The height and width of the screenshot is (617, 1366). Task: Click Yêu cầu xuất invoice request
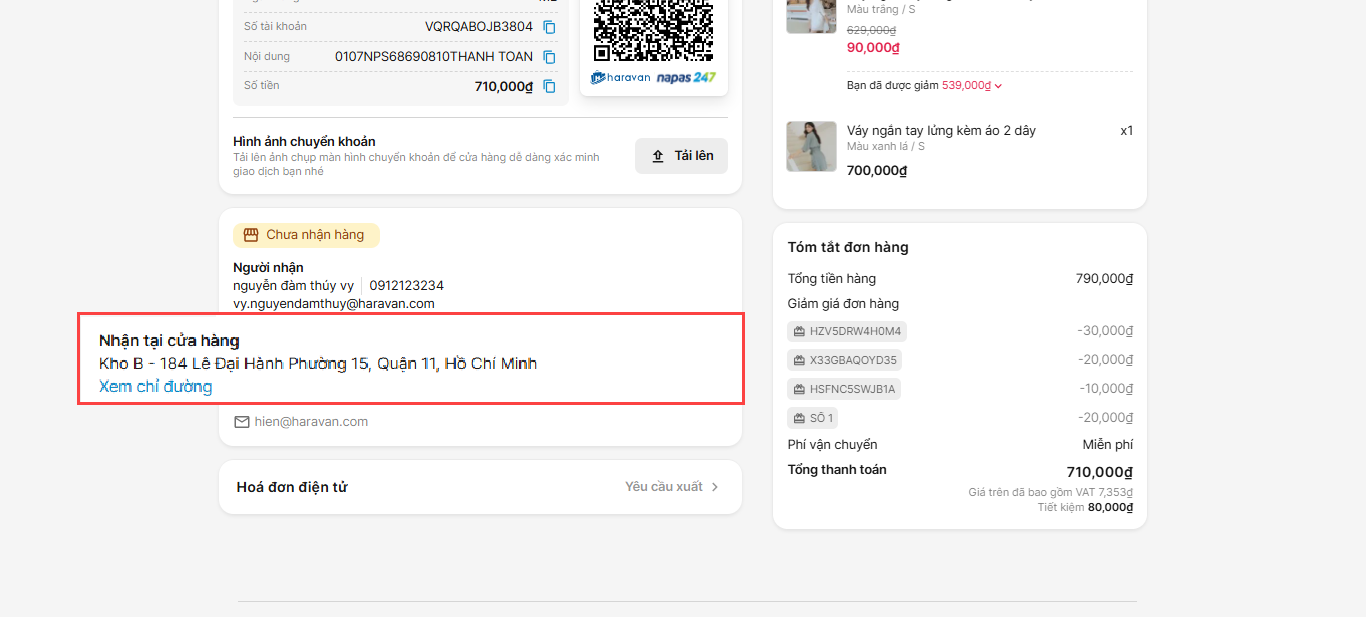[x=664, y=487]
